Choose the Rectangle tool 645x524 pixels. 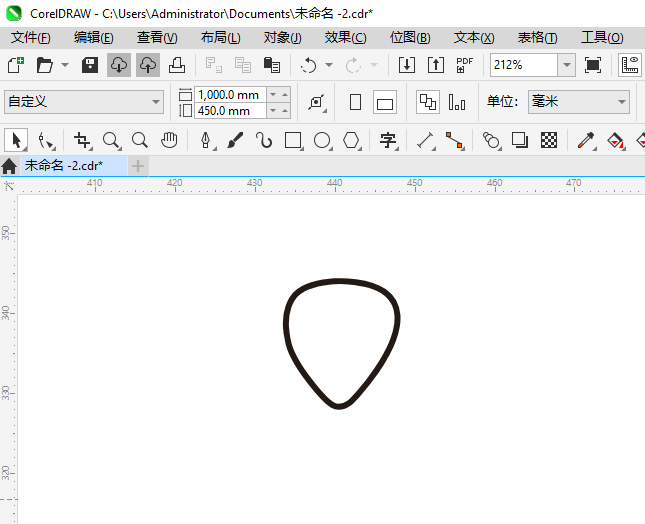click(x=293, y=140)
